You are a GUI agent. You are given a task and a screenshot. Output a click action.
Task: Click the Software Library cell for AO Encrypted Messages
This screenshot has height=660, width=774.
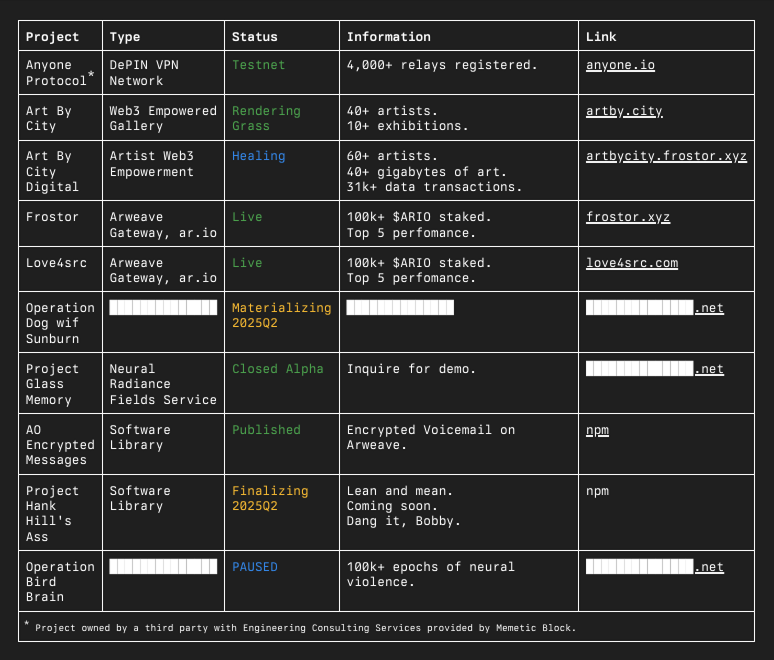coord(163,444)
